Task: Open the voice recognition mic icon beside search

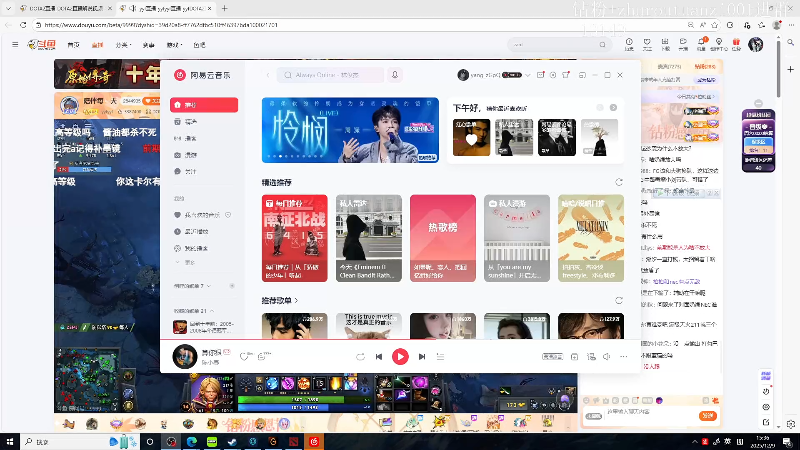Action: coord(395,75)
